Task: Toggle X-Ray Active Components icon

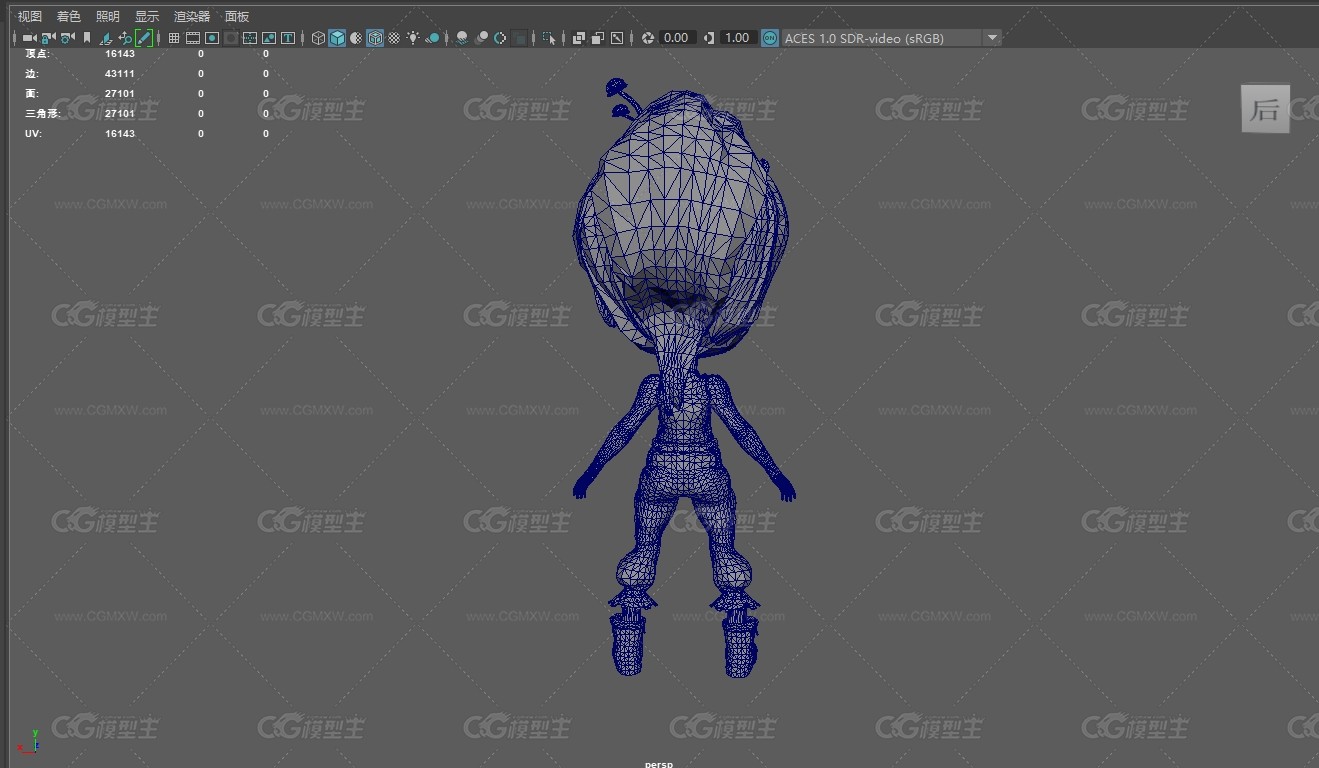Action: [597, 38]
